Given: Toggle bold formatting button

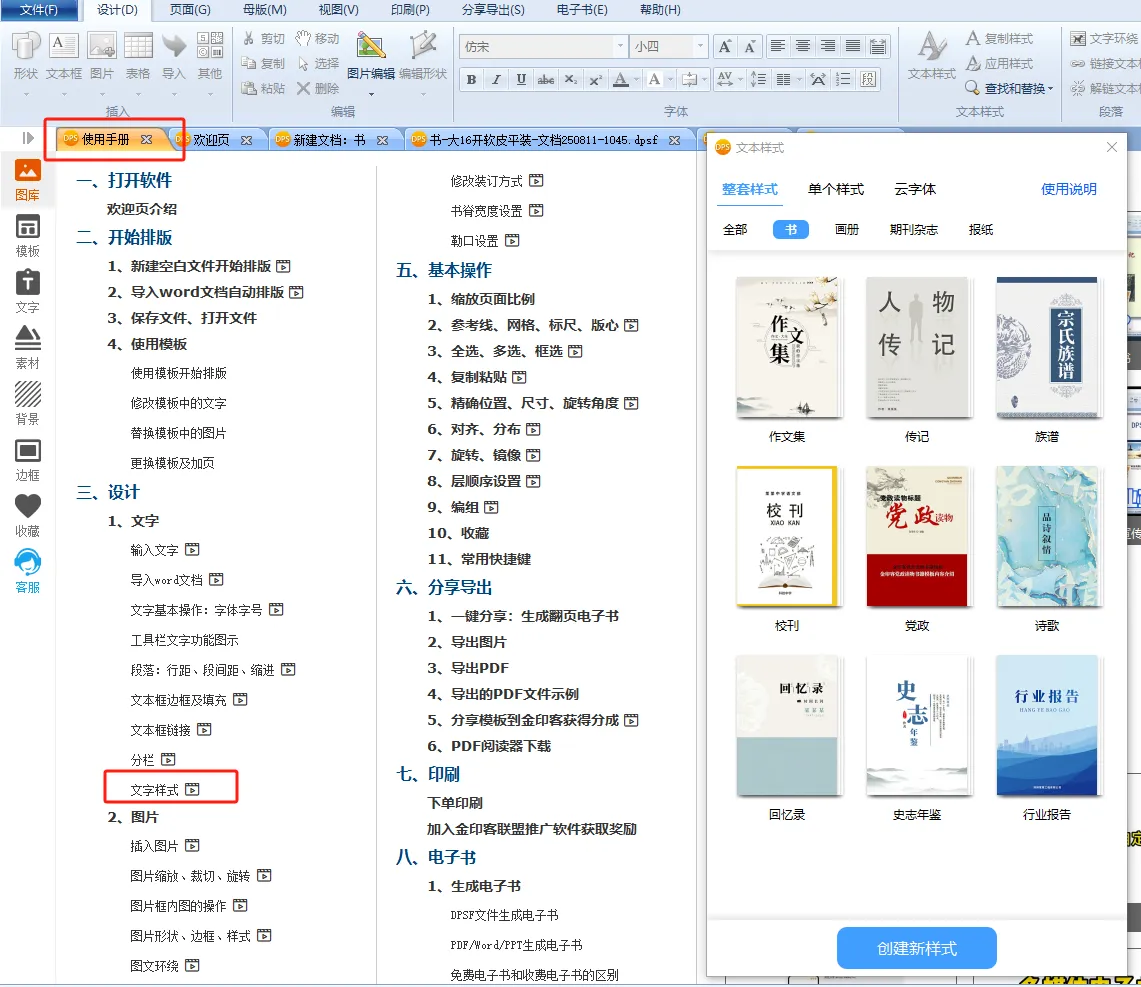Looking at the screenshot, I should tap(472, 80).
